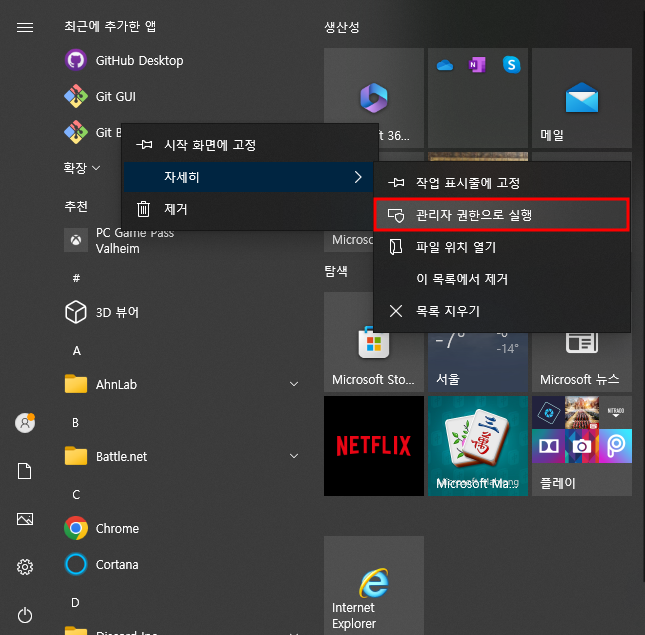This screenshot has height=635, width=645.
Task: Click the B letter header
Action: pyautogui.click(x=76, y=423)
